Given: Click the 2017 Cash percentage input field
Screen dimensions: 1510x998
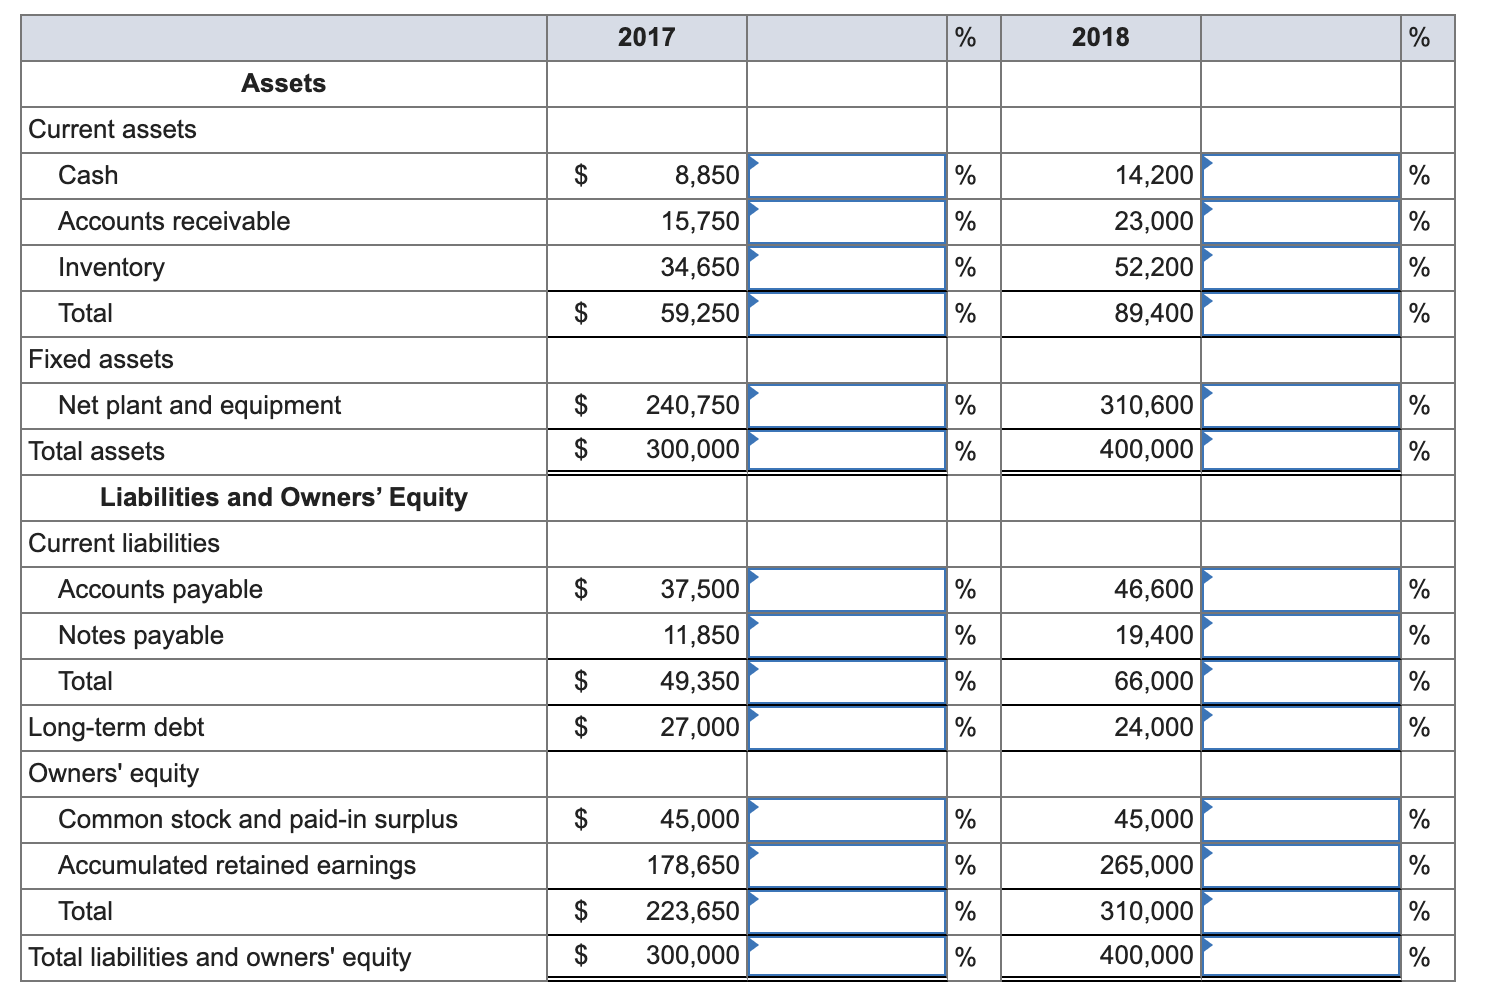Looking at the screenshot, I should click(847, 176).
